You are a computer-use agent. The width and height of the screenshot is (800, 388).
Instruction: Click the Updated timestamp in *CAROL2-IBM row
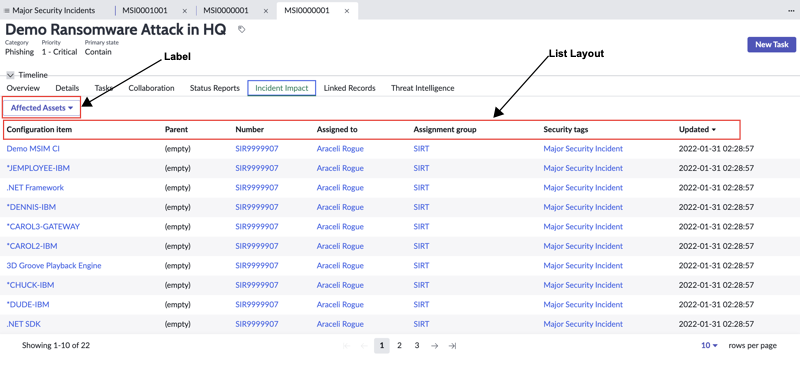pyautogui.click(x=716, y=246)
